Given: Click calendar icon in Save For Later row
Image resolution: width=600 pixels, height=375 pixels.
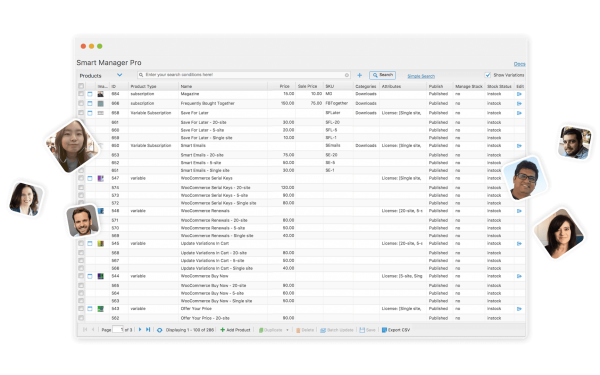Looking at the screenshot, I should (x=90, y=113).
